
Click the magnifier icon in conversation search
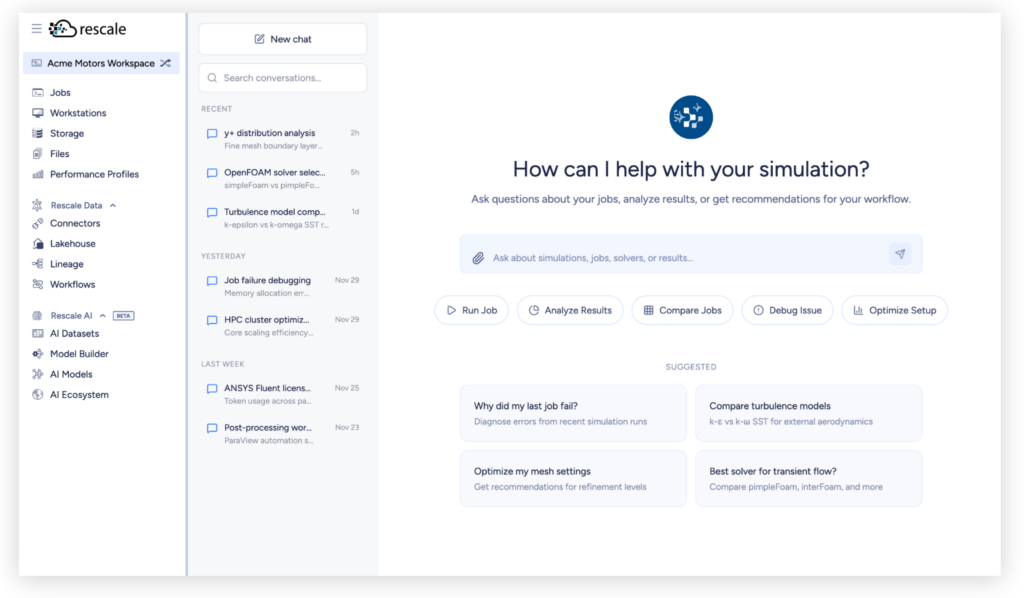[x=212, y=78]
